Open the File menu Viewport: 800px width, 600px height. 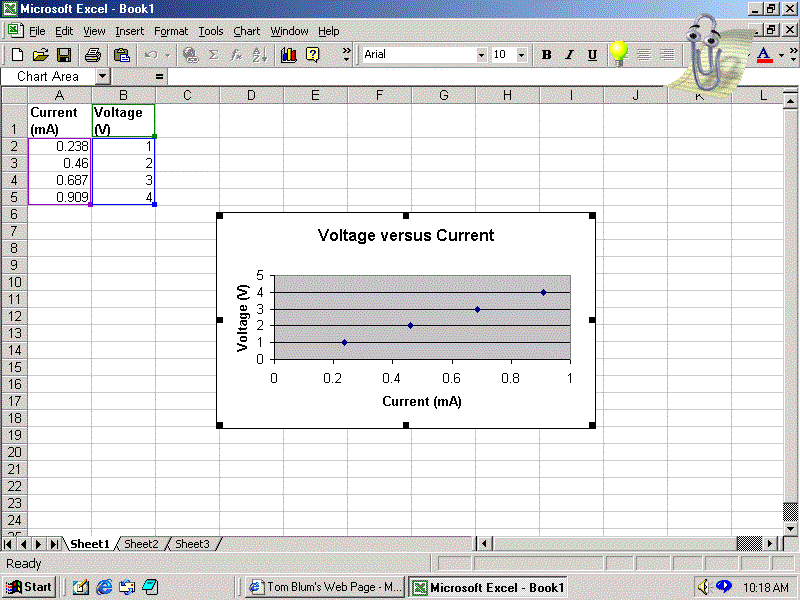[x=37, y=31]
